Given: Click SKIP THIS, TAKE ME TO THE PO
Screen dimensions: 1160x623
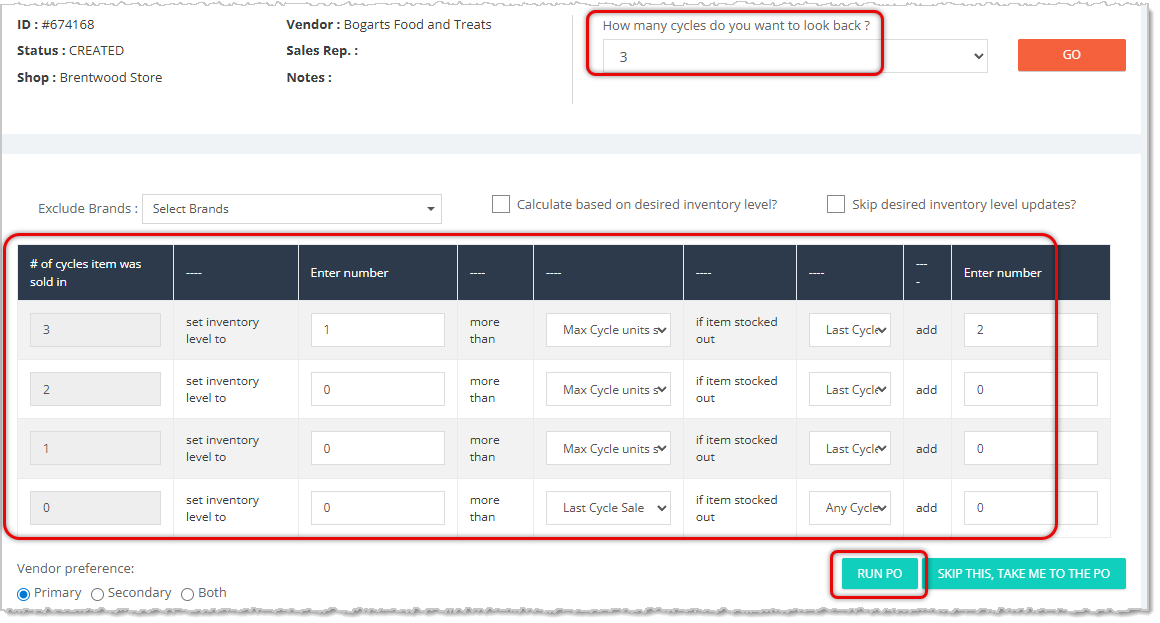Looking at the screenshot, I should click(x=1024, y=573).
